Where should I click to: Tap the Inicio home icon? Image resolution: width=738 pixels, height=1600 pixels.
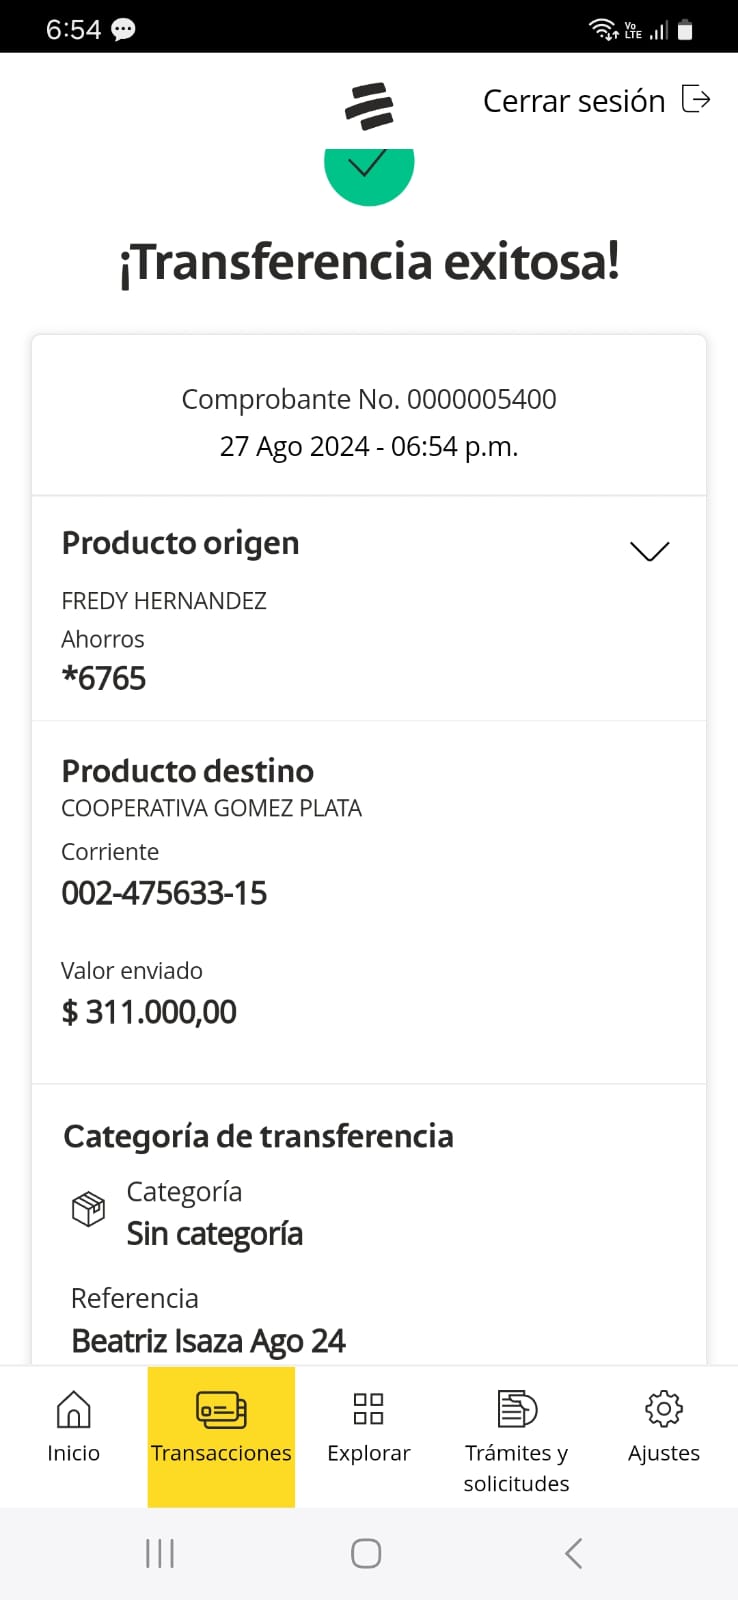pos(73,1409)
